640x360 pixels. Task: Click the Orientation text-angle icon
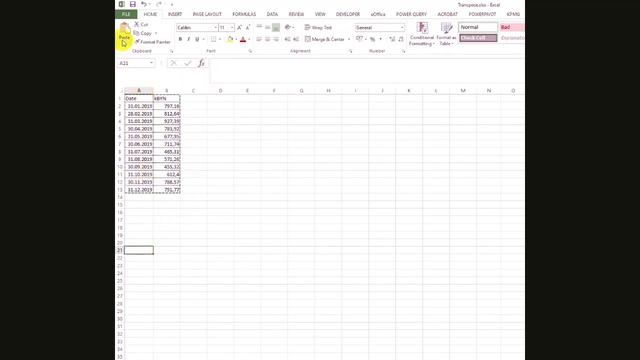pos(288,27)
